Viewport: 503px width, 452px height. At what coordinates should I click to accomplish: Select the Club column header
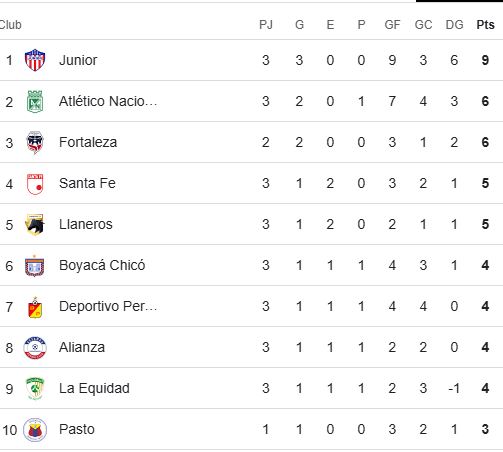[x=11, y=25]
